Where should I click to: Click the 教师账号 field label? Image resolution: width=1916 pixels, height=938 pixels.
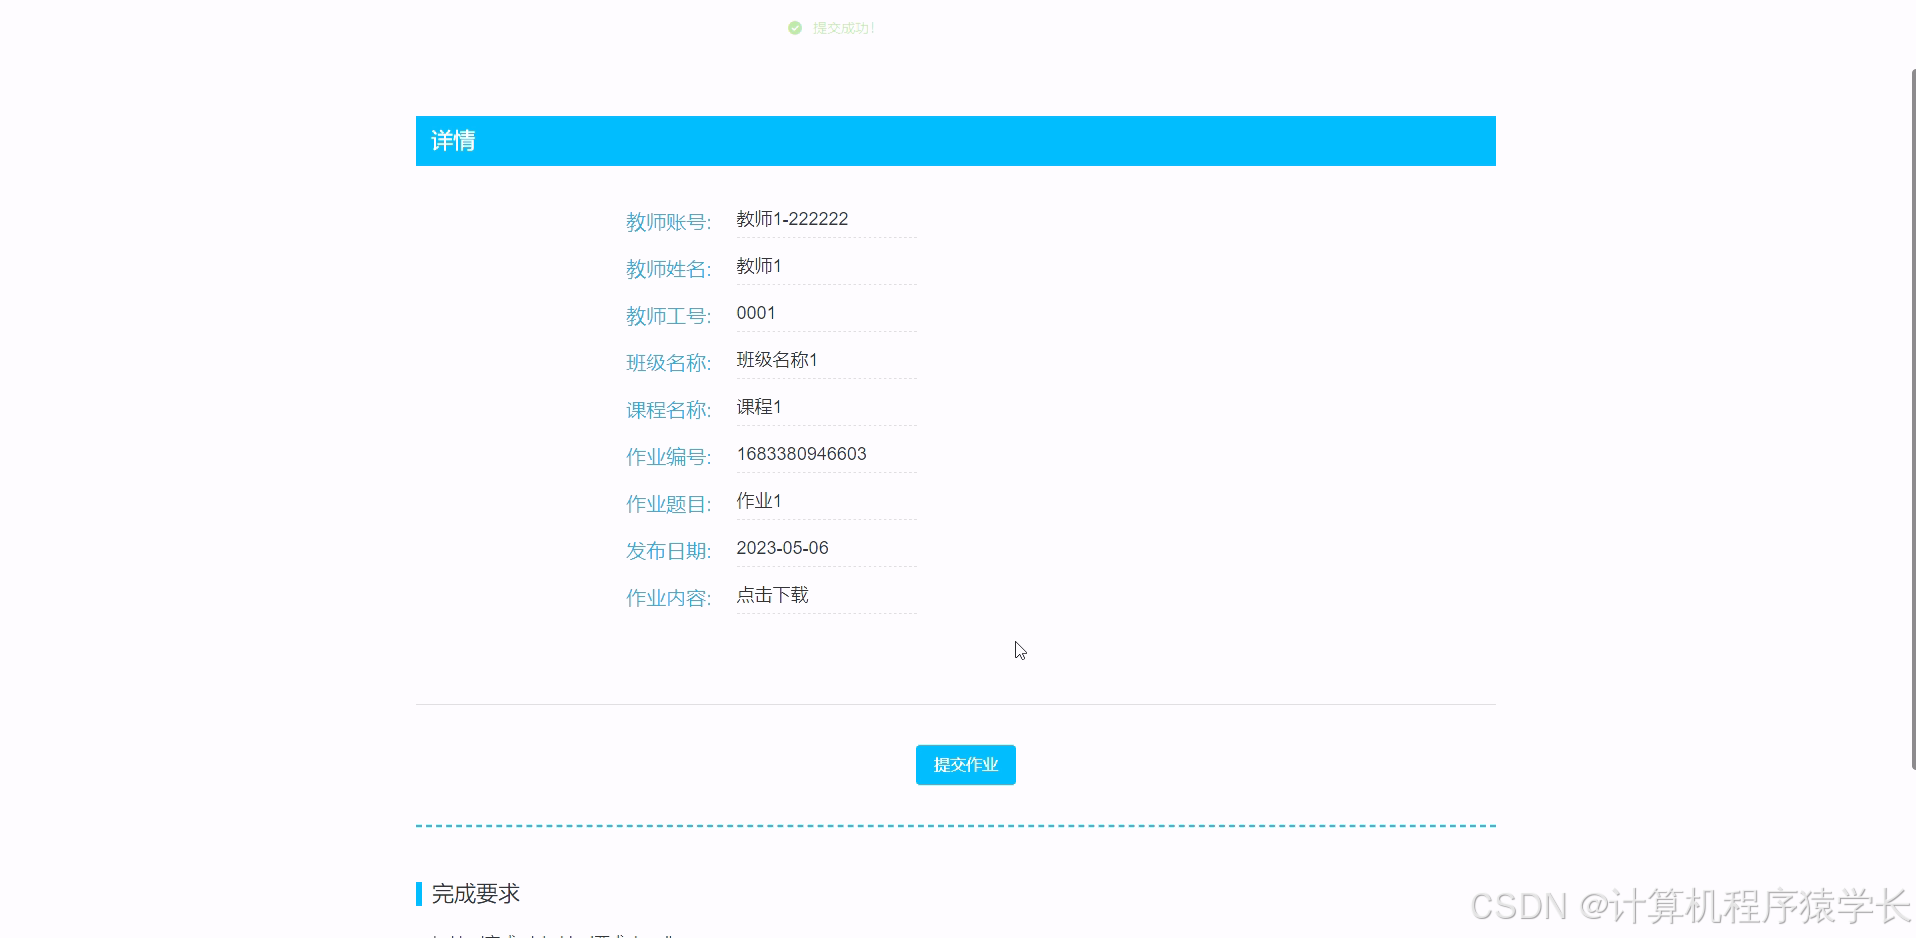coord(668,222)
